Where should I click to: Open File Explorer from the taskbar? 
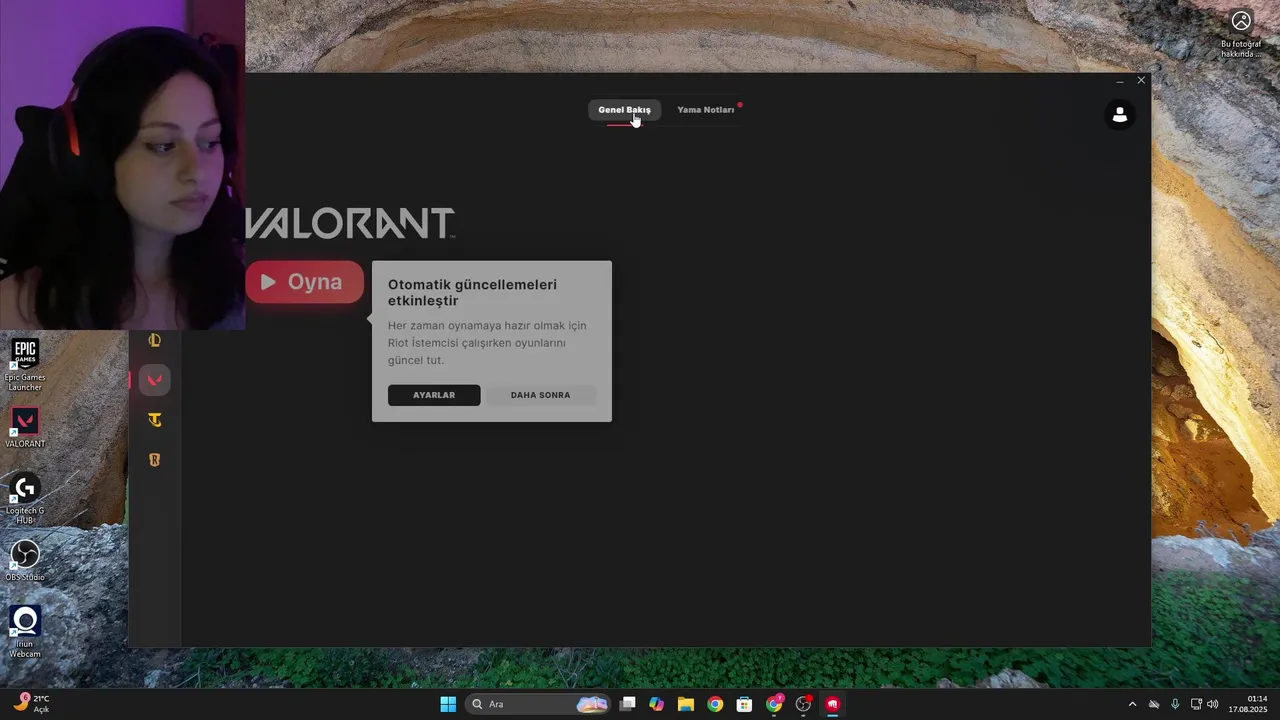(685, 704)
